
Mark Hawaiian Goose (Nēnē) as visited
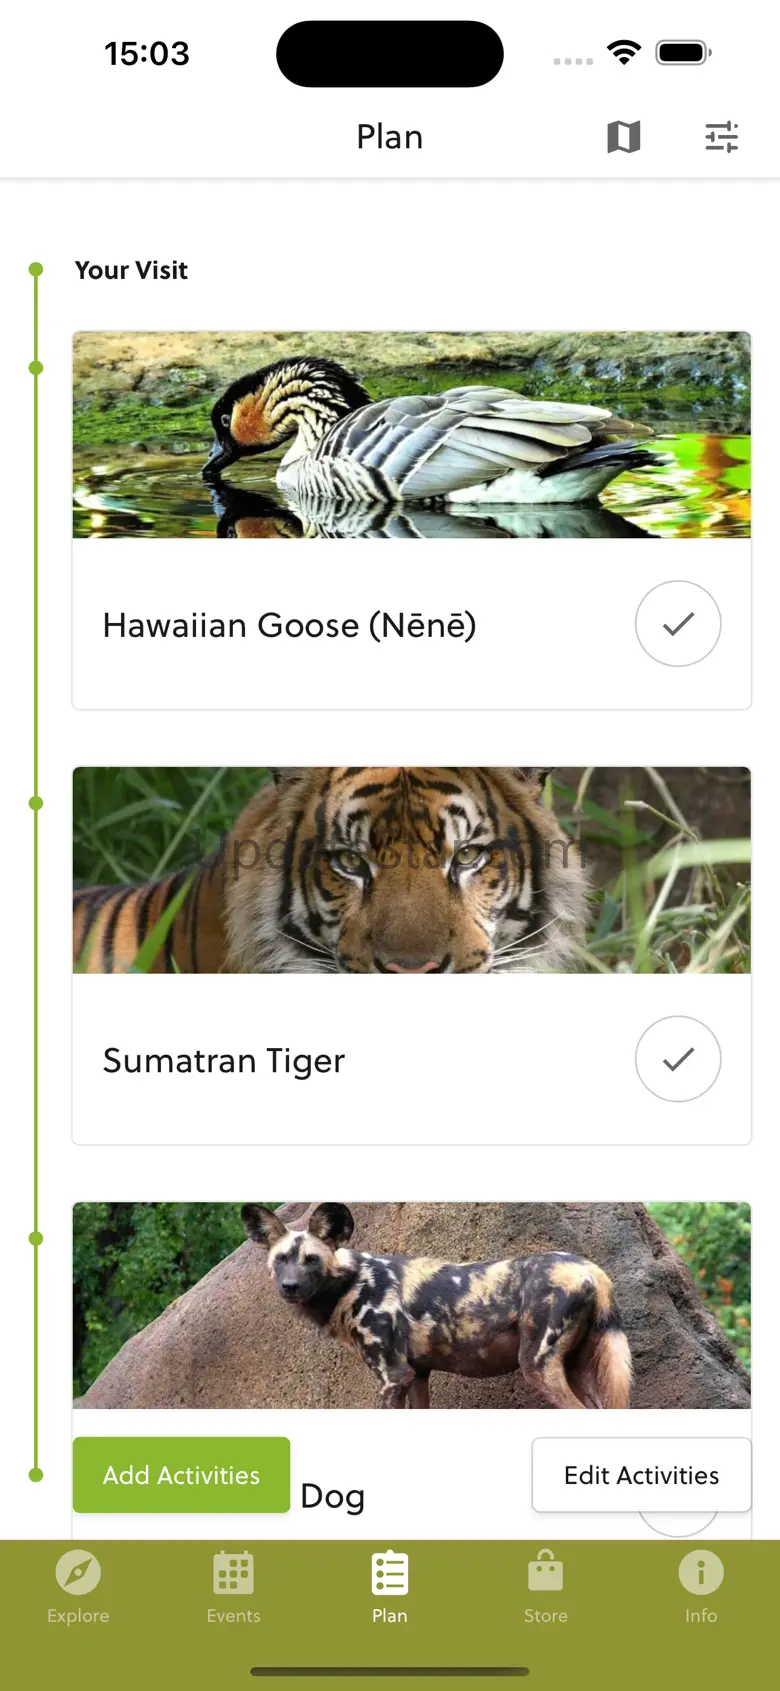(678, 624)
